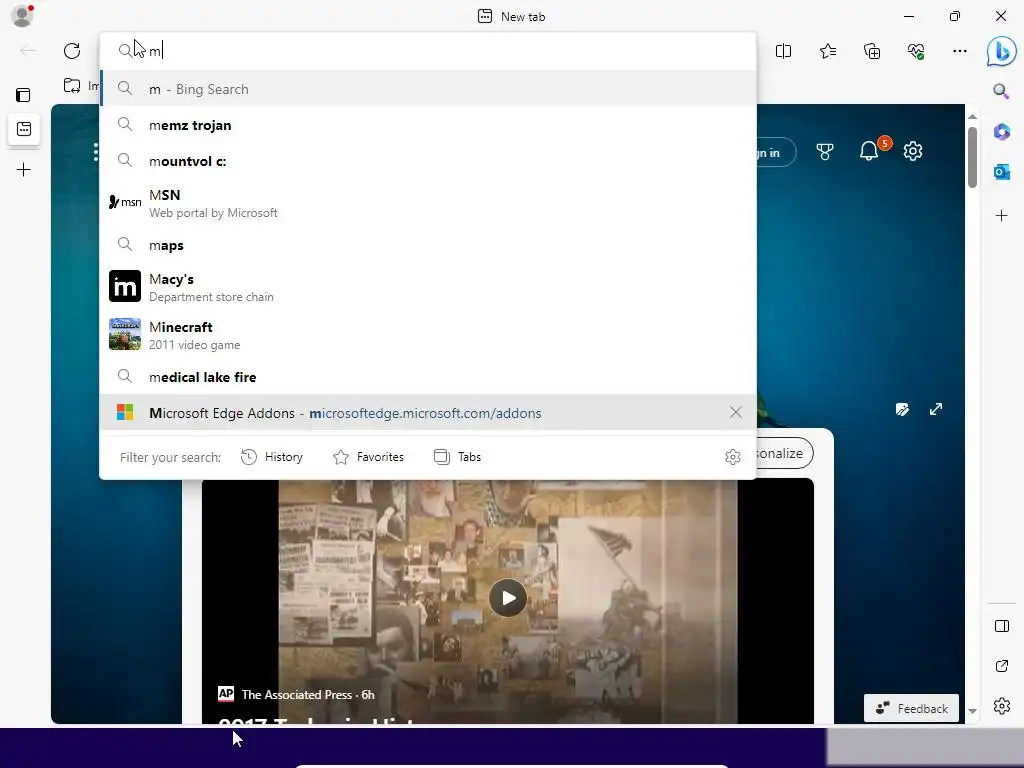Screen dimensions: 1024x768
Task: Open the Collections icon
Action: [x=872, y=51]
